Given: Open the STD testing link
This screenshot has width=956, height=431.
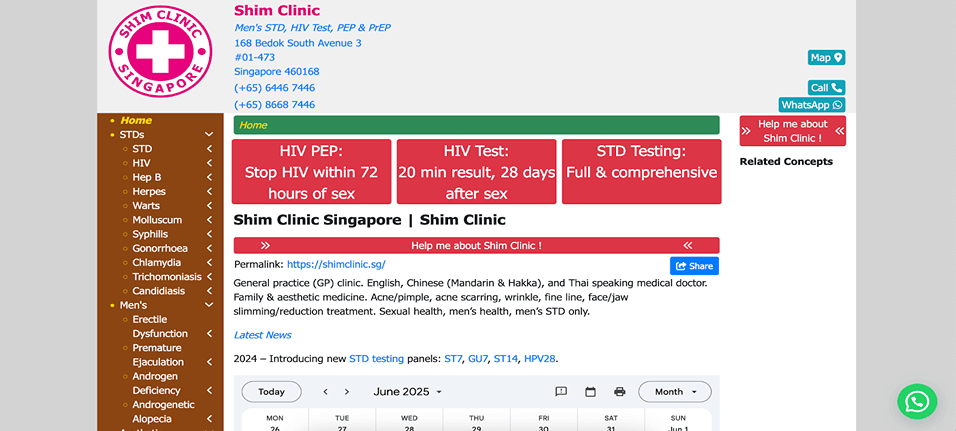Looking at the screenshot, I should (x=376, y=359).
